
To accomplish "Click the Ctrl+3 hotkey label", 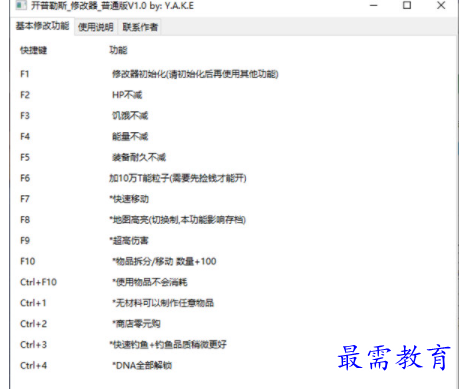I will click(x=34, y=344).
